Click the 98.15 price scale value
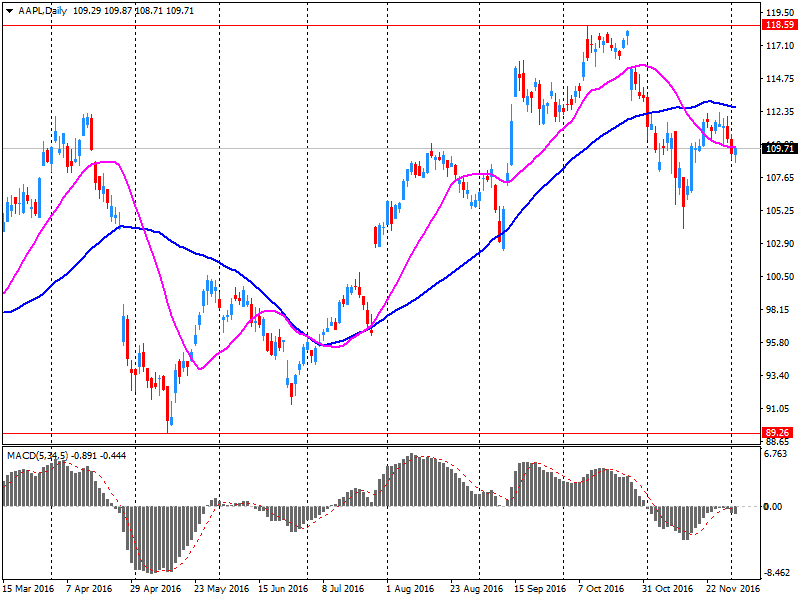The height and width of the screenshot is (600, 800). (x=780, y=310)
